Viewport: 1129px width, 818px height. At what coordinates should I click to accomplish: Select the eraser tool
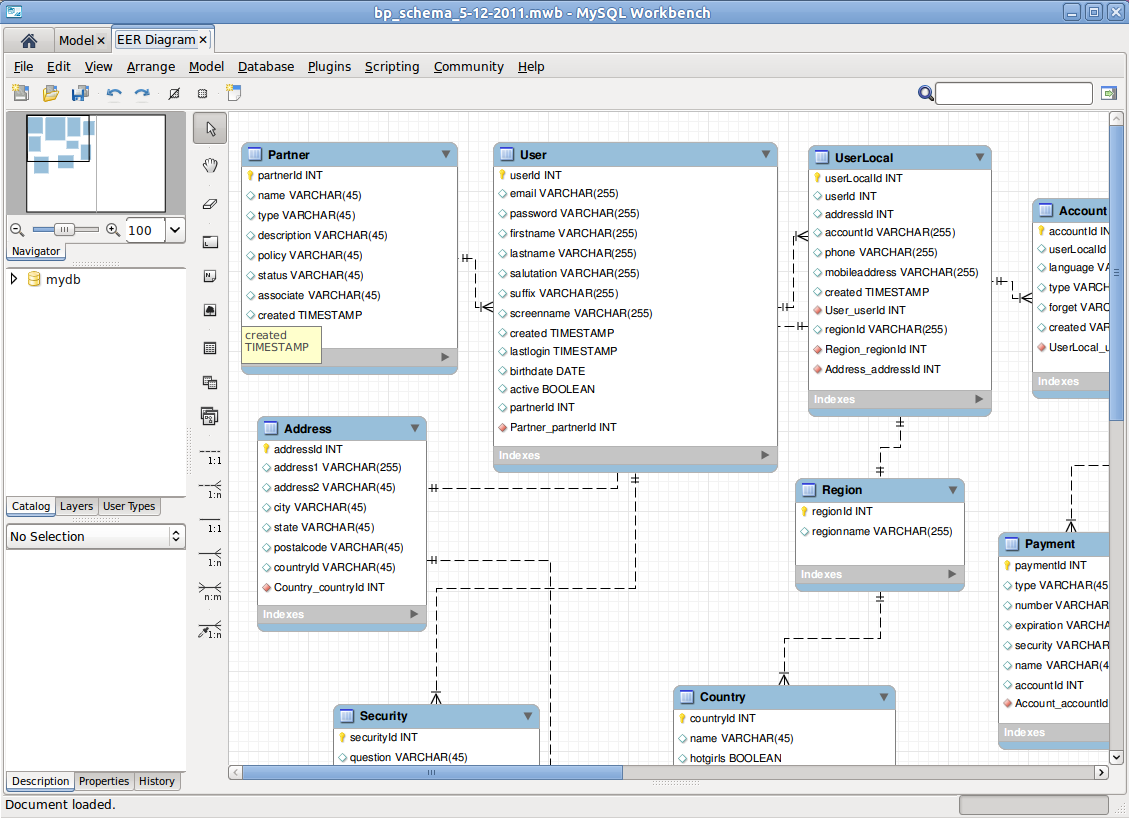coord(210,204)
